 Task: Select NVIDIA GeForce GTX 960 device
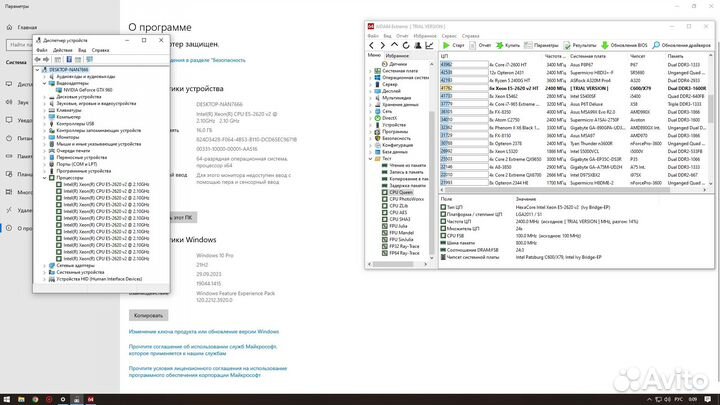(88, 90)
